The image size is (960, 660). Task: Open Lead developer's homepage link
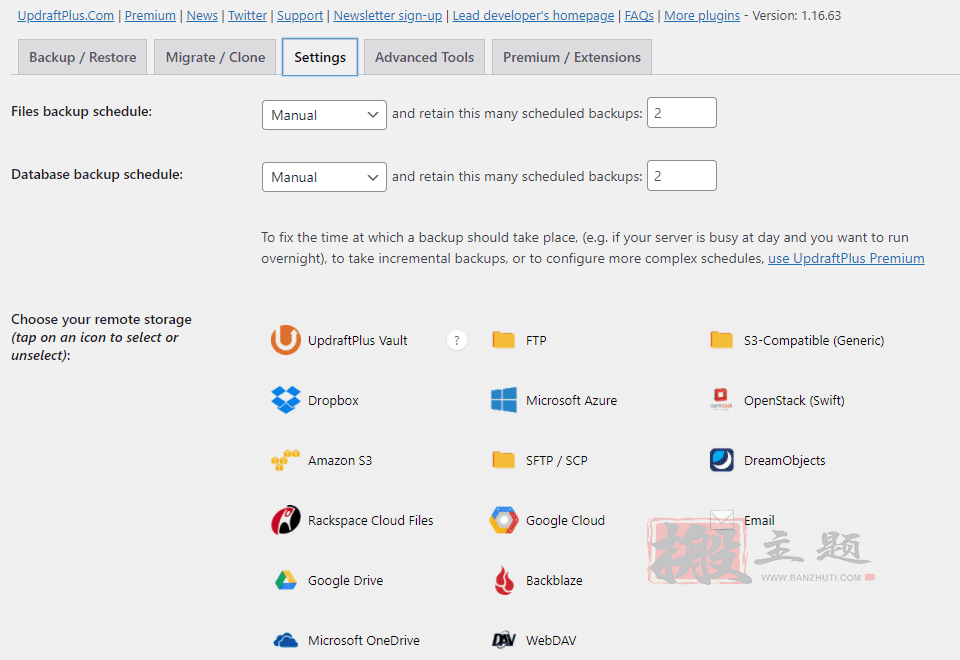point(533,16)
